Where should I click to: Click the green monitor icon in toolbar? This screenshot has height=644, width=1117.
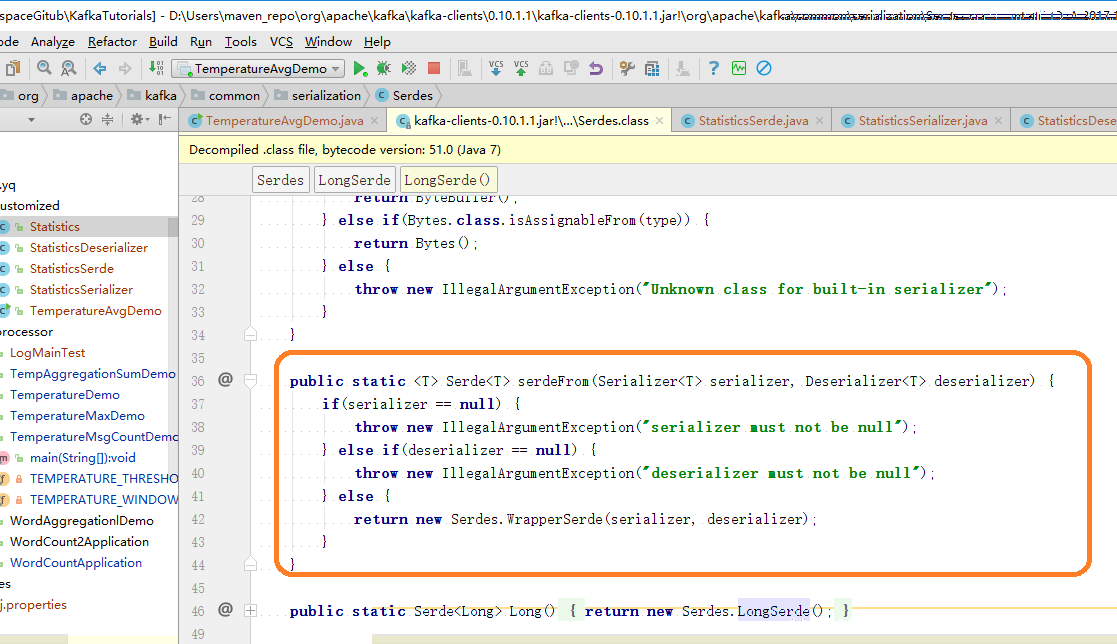point(739,68)
